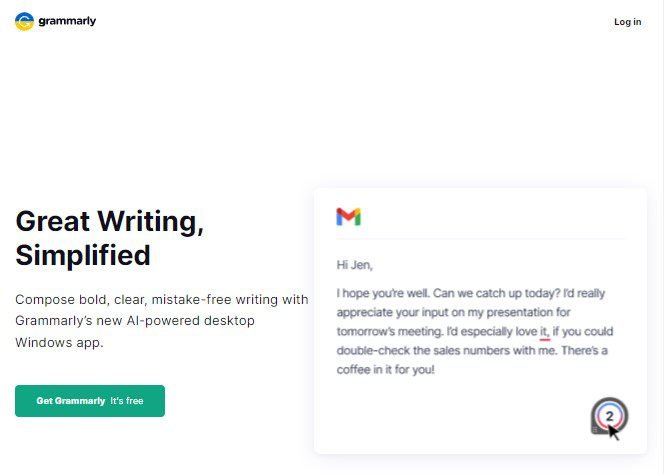664x474 pixels.
Task: Click the "Hi Jen," greeting
Action: tap(355, 265)
